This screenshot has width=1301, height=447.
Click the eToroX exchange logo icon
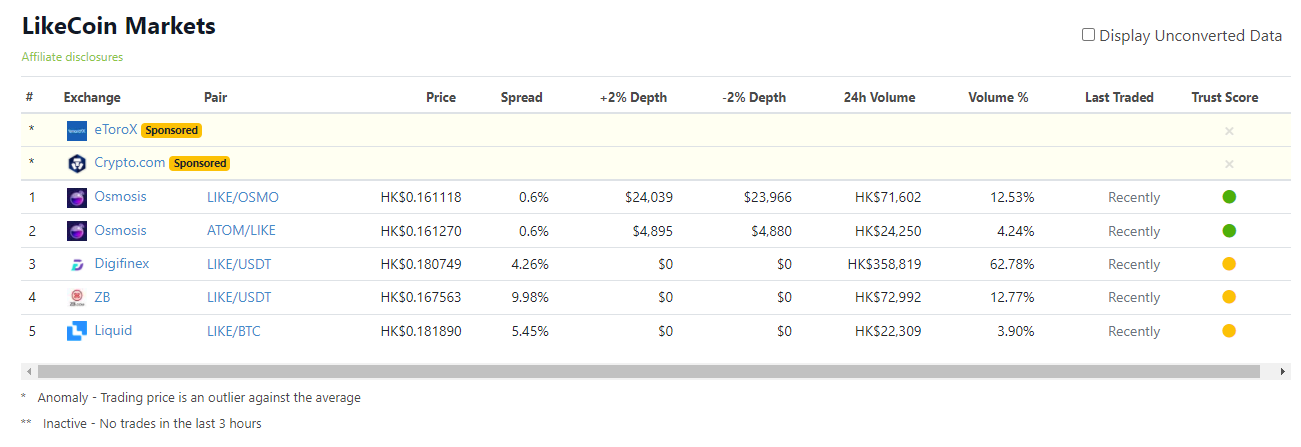(x=77, y=130)
